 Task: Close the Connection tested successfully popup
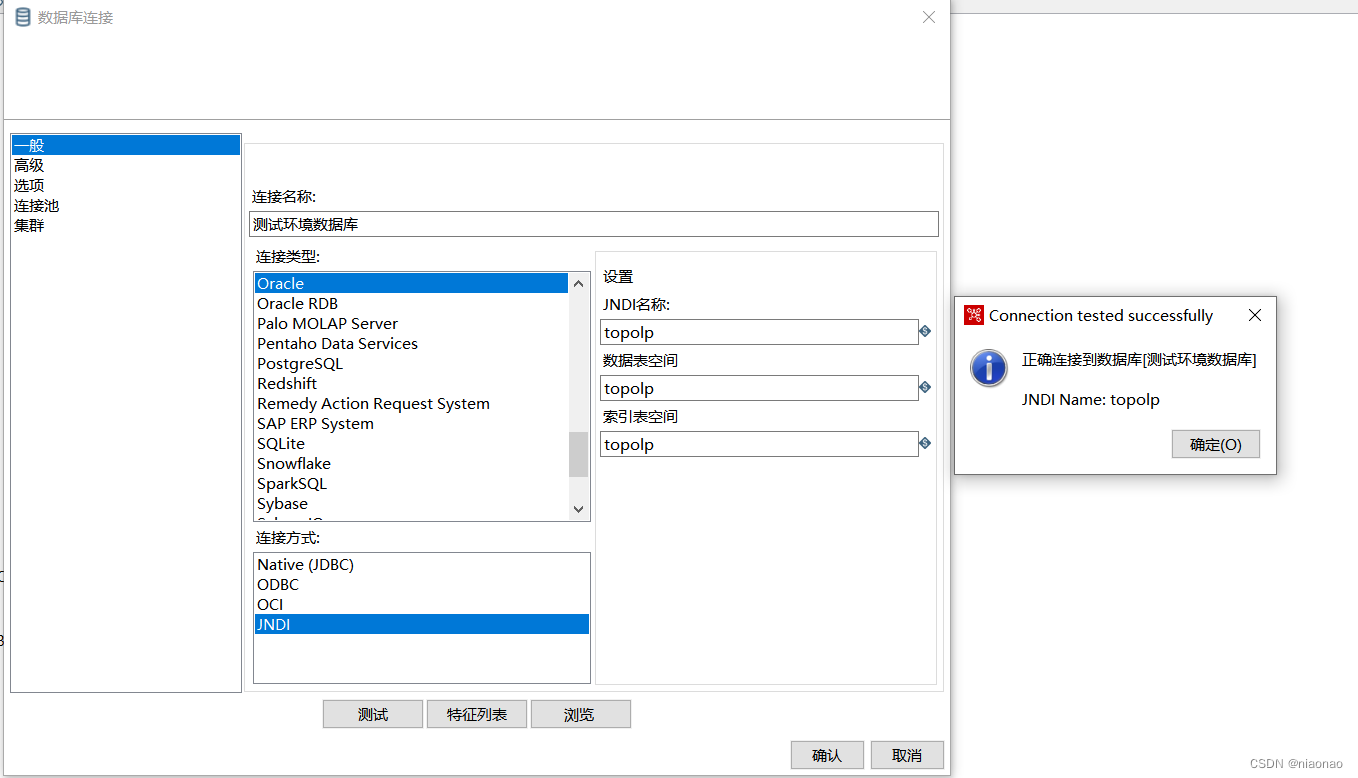[1255, 315]
